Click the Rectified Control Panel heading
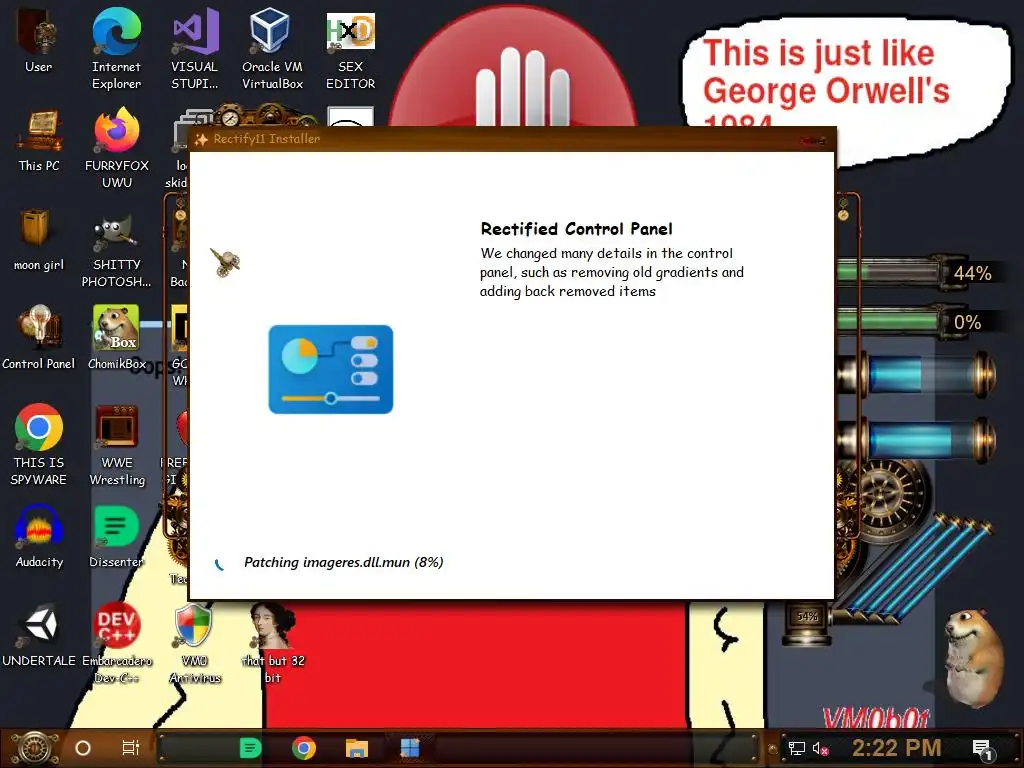 tap(577, 229)
